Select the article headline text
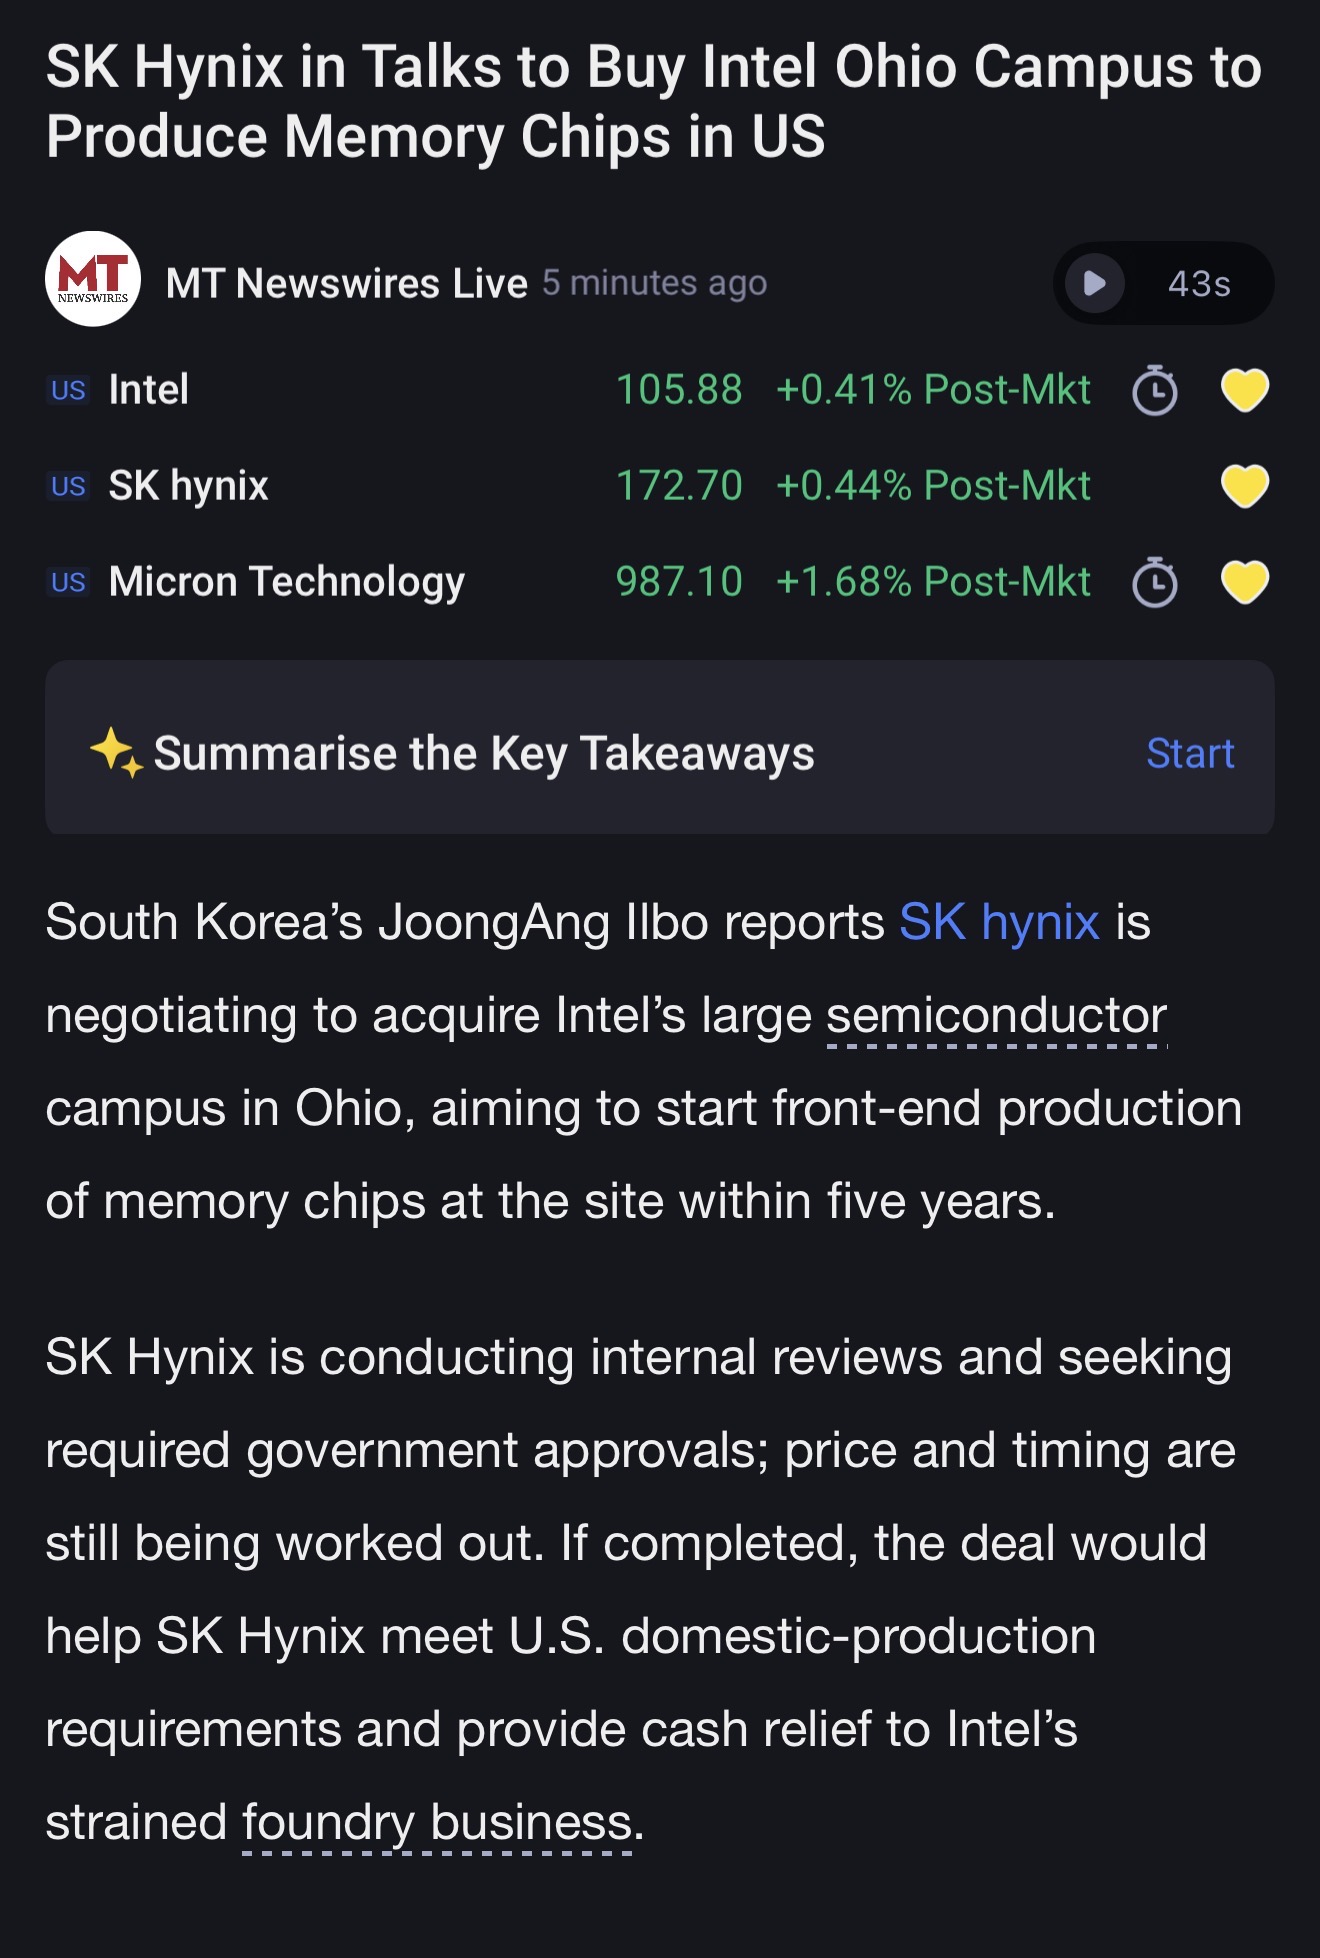Screen dimensions: 1320x1958 click(x=654, y=101)
